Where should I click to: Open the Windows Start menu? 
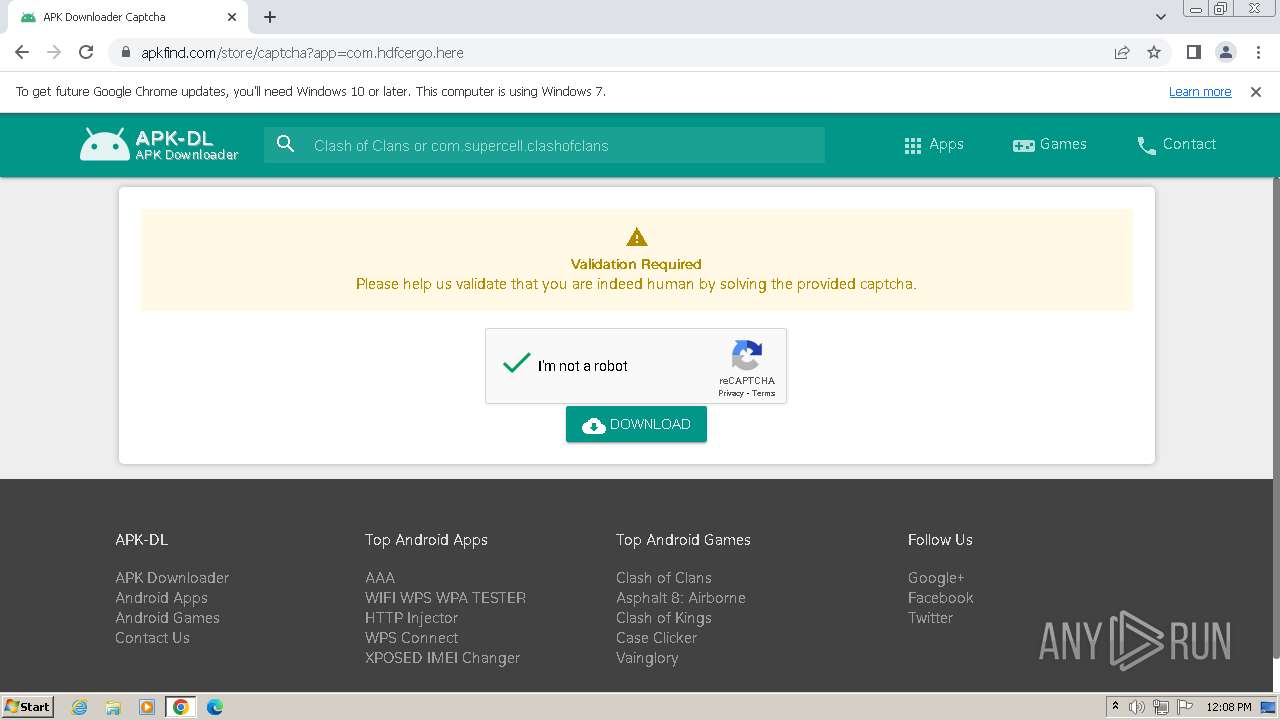[28, 707]
